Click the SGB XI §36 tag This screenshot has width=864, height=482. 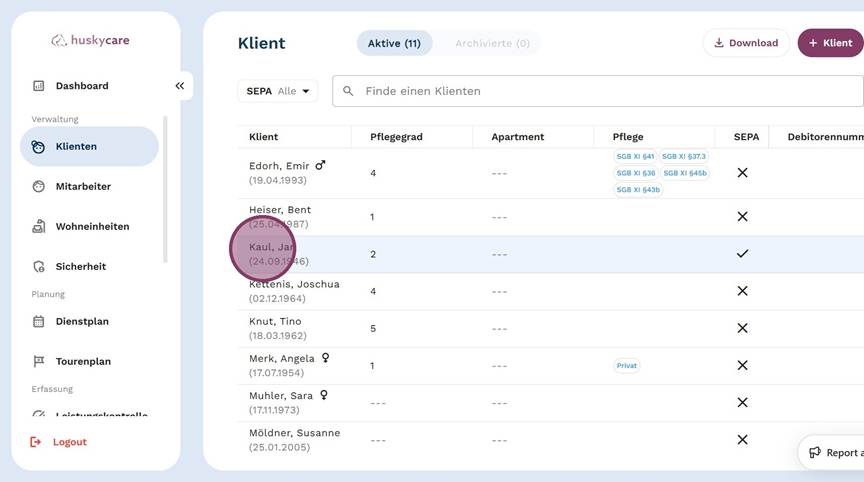click(x=636, y=173)
